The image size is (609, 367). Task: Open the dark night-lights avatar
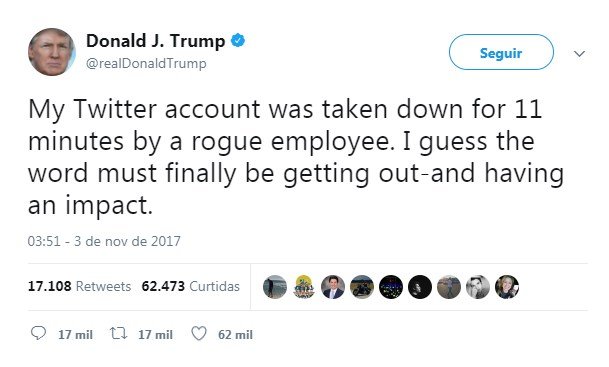click(391, 287)
